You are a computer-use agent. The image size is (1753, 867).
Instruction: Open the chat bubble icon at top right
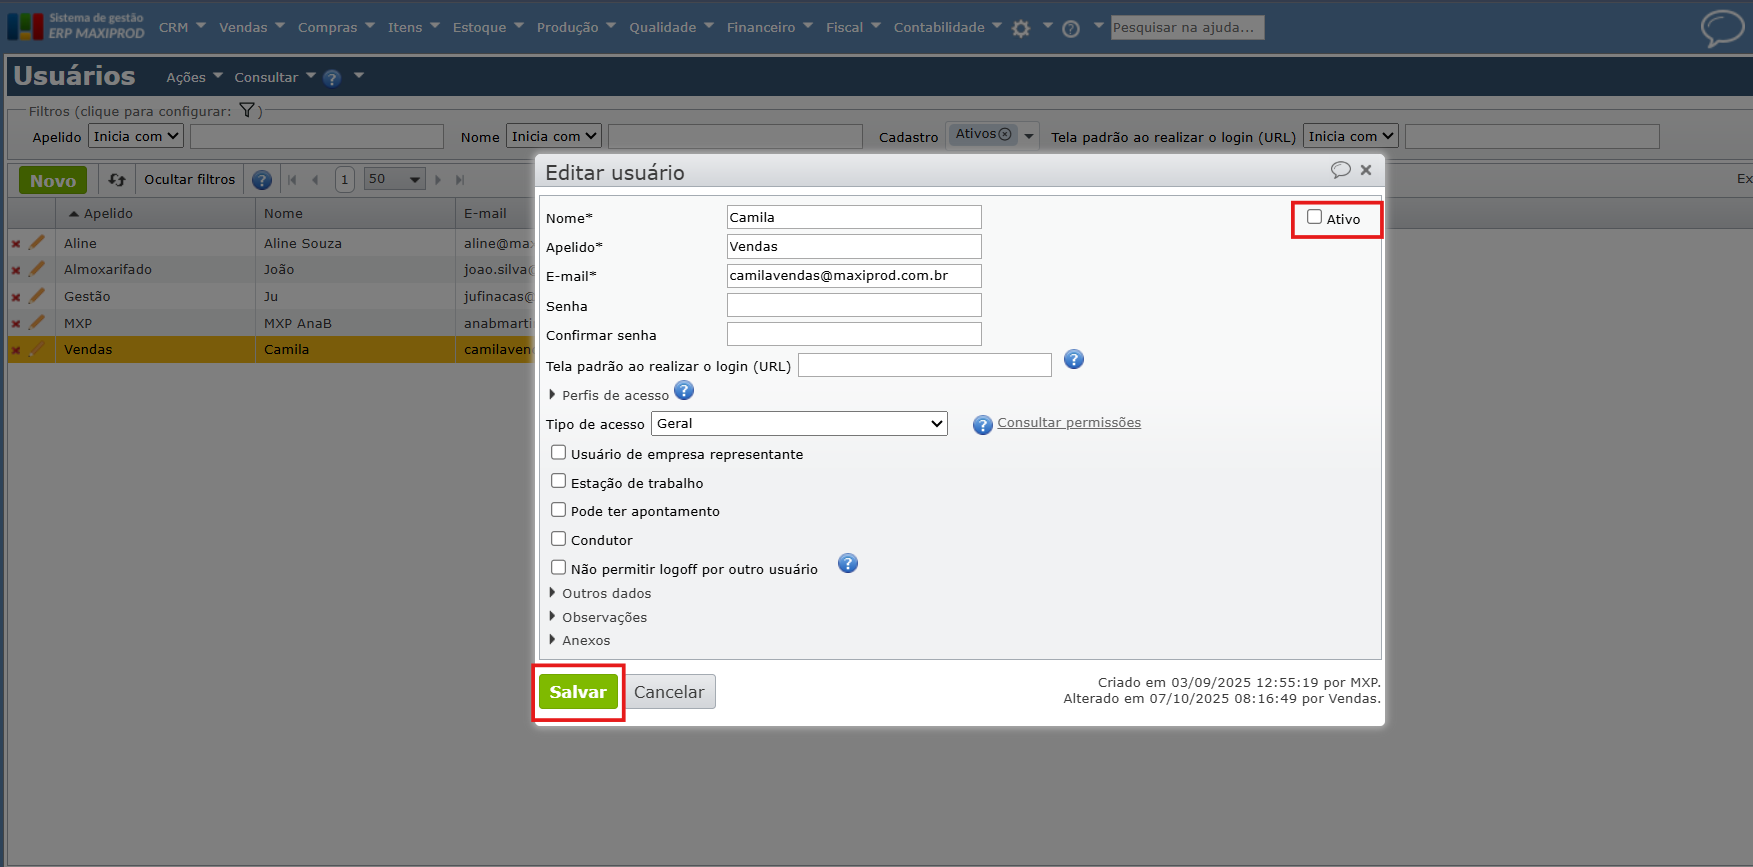click(x=1722, y=28)
